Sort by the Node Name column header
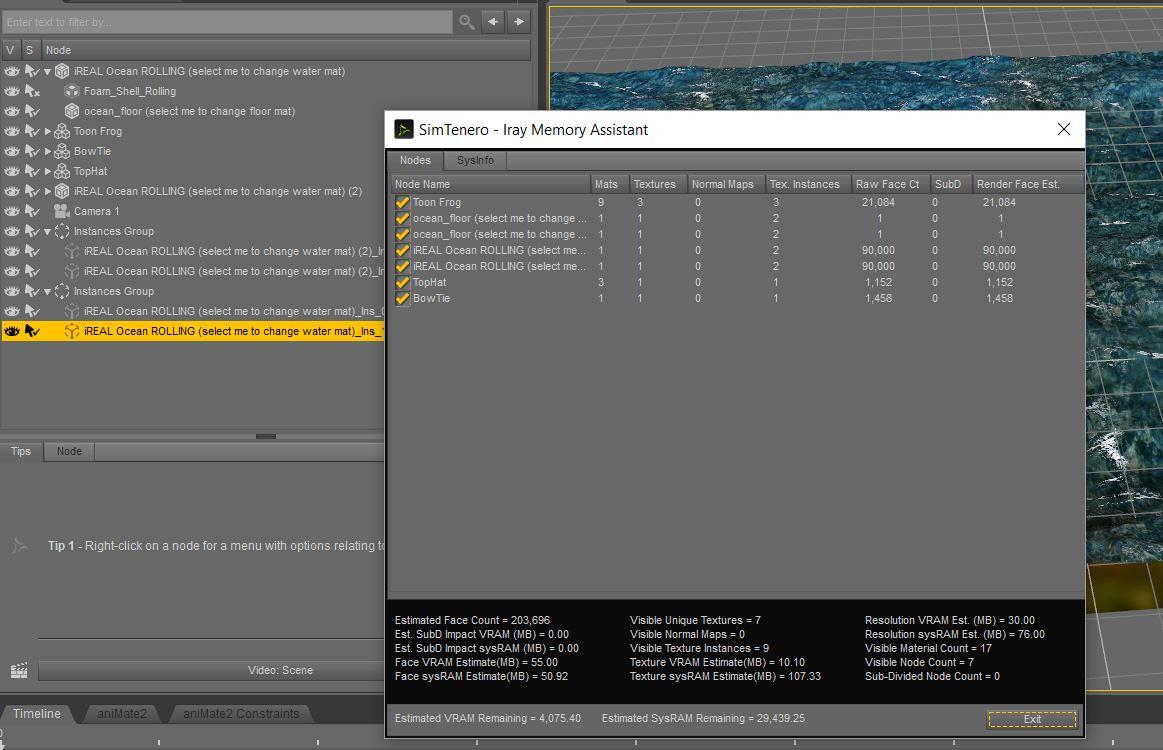 pos(490,184)
